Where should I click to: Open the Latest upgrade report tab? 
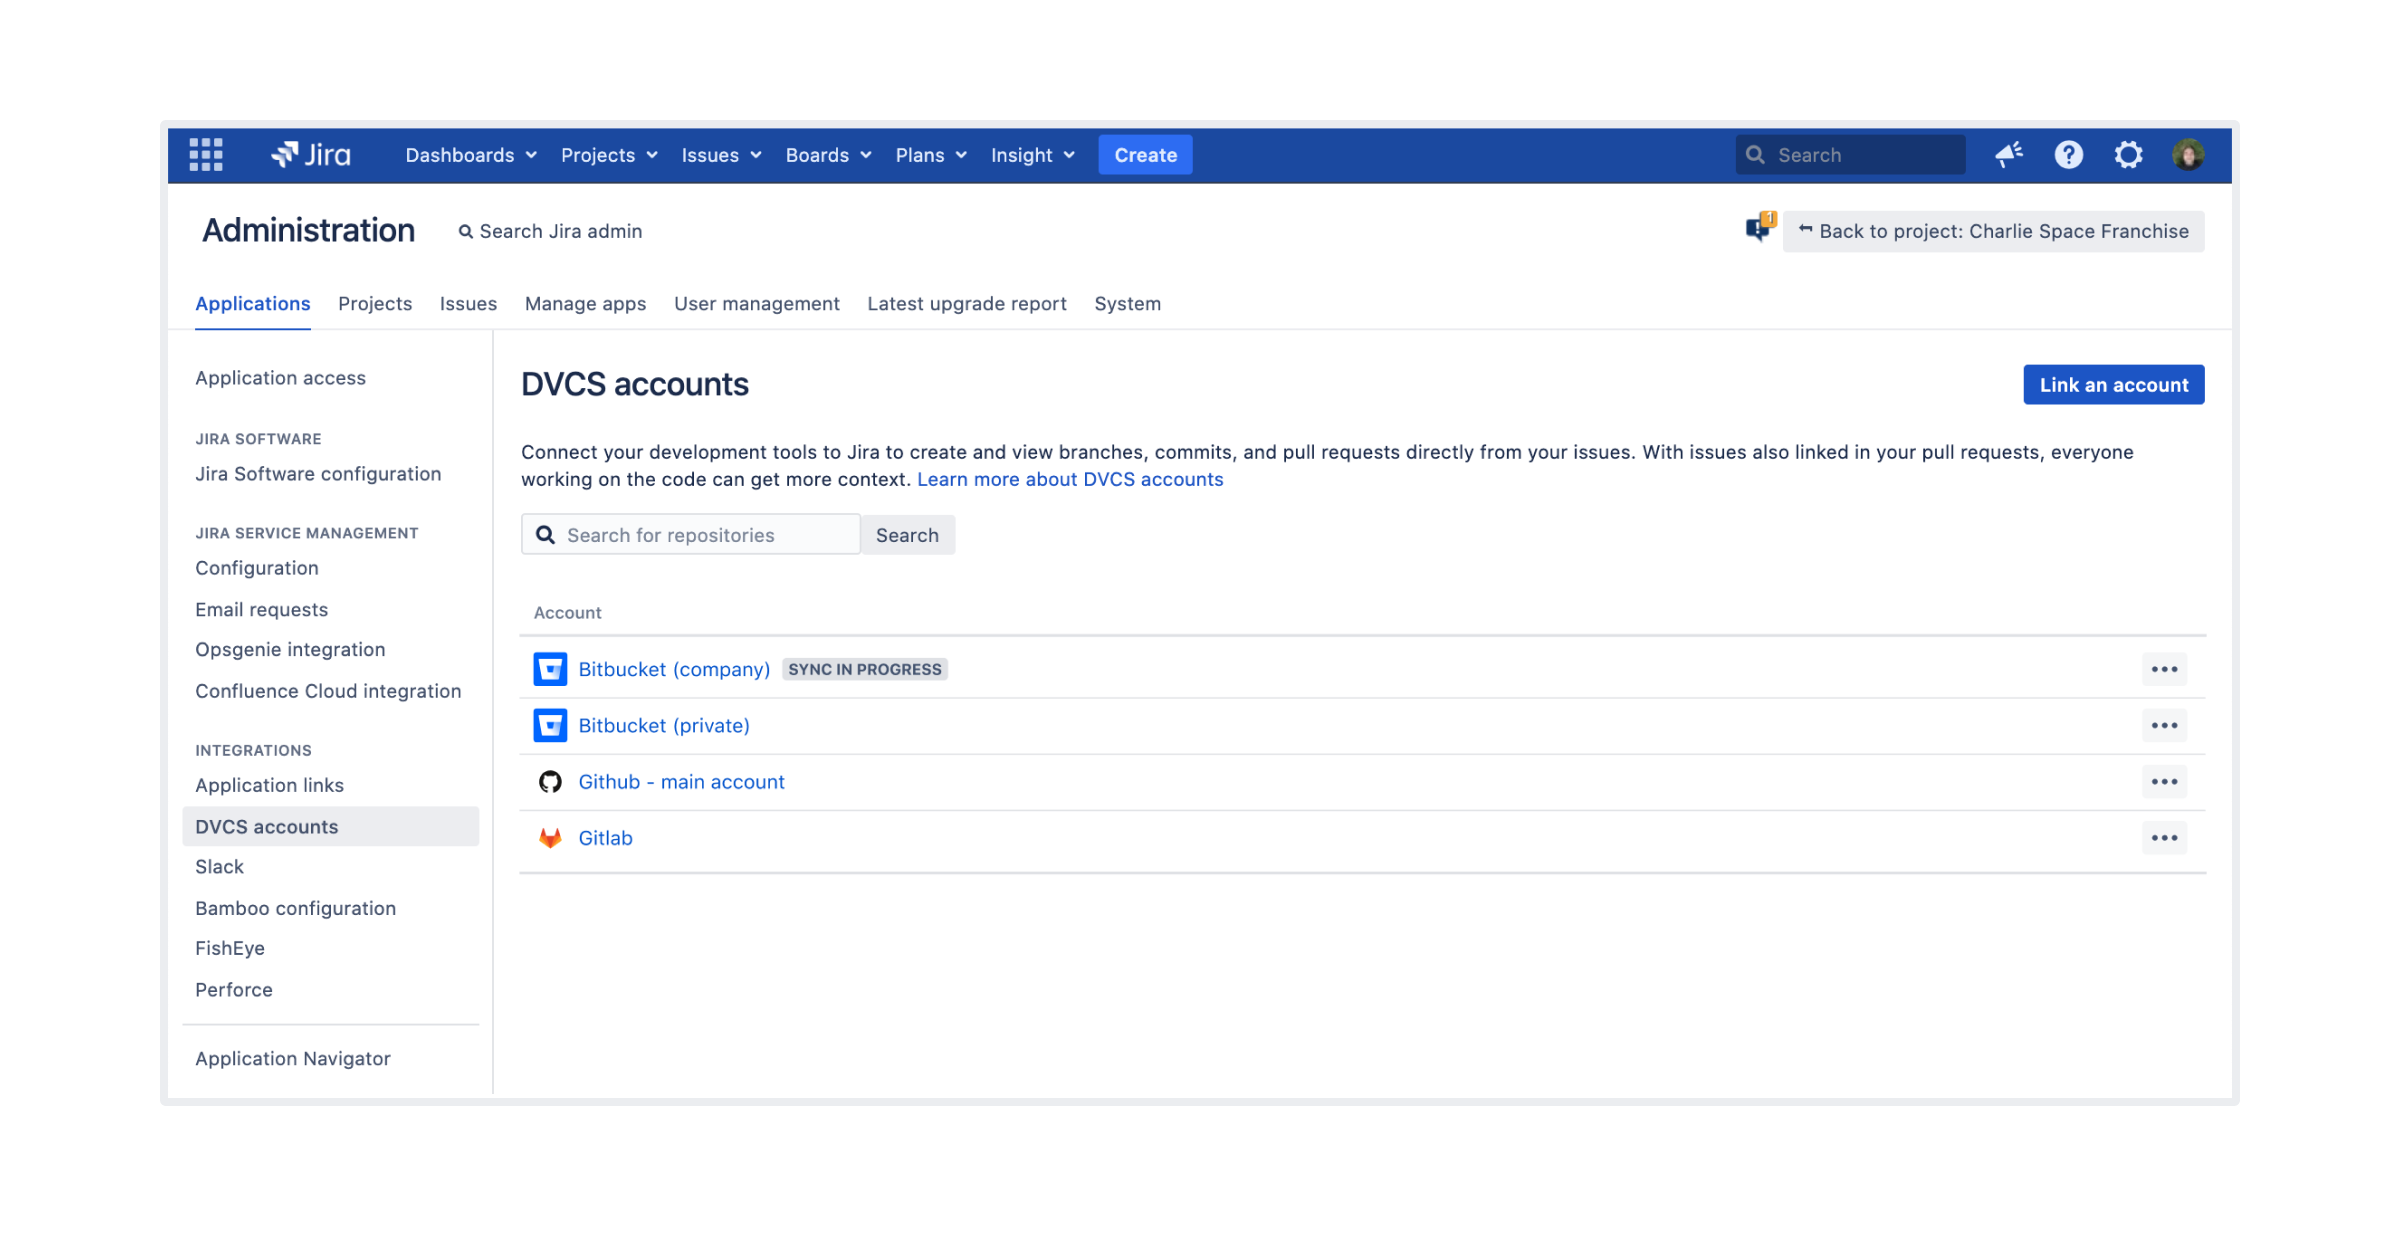tap(966, 304)
